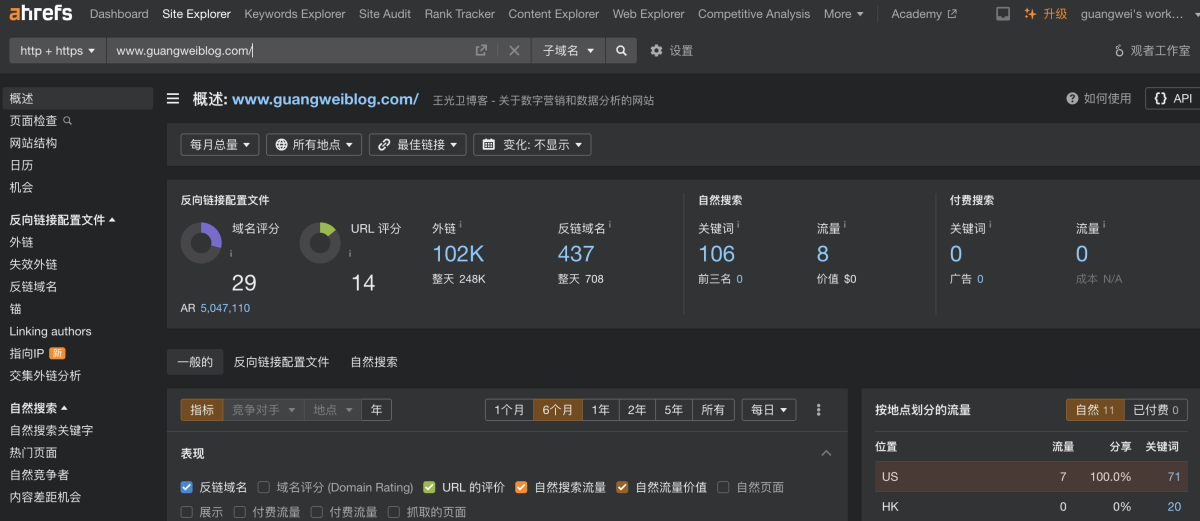Click the info icon beside 自然搜索 流量
Image resolution: width=1200 pixels, height=521 pixels.
(x=846, y=226)
